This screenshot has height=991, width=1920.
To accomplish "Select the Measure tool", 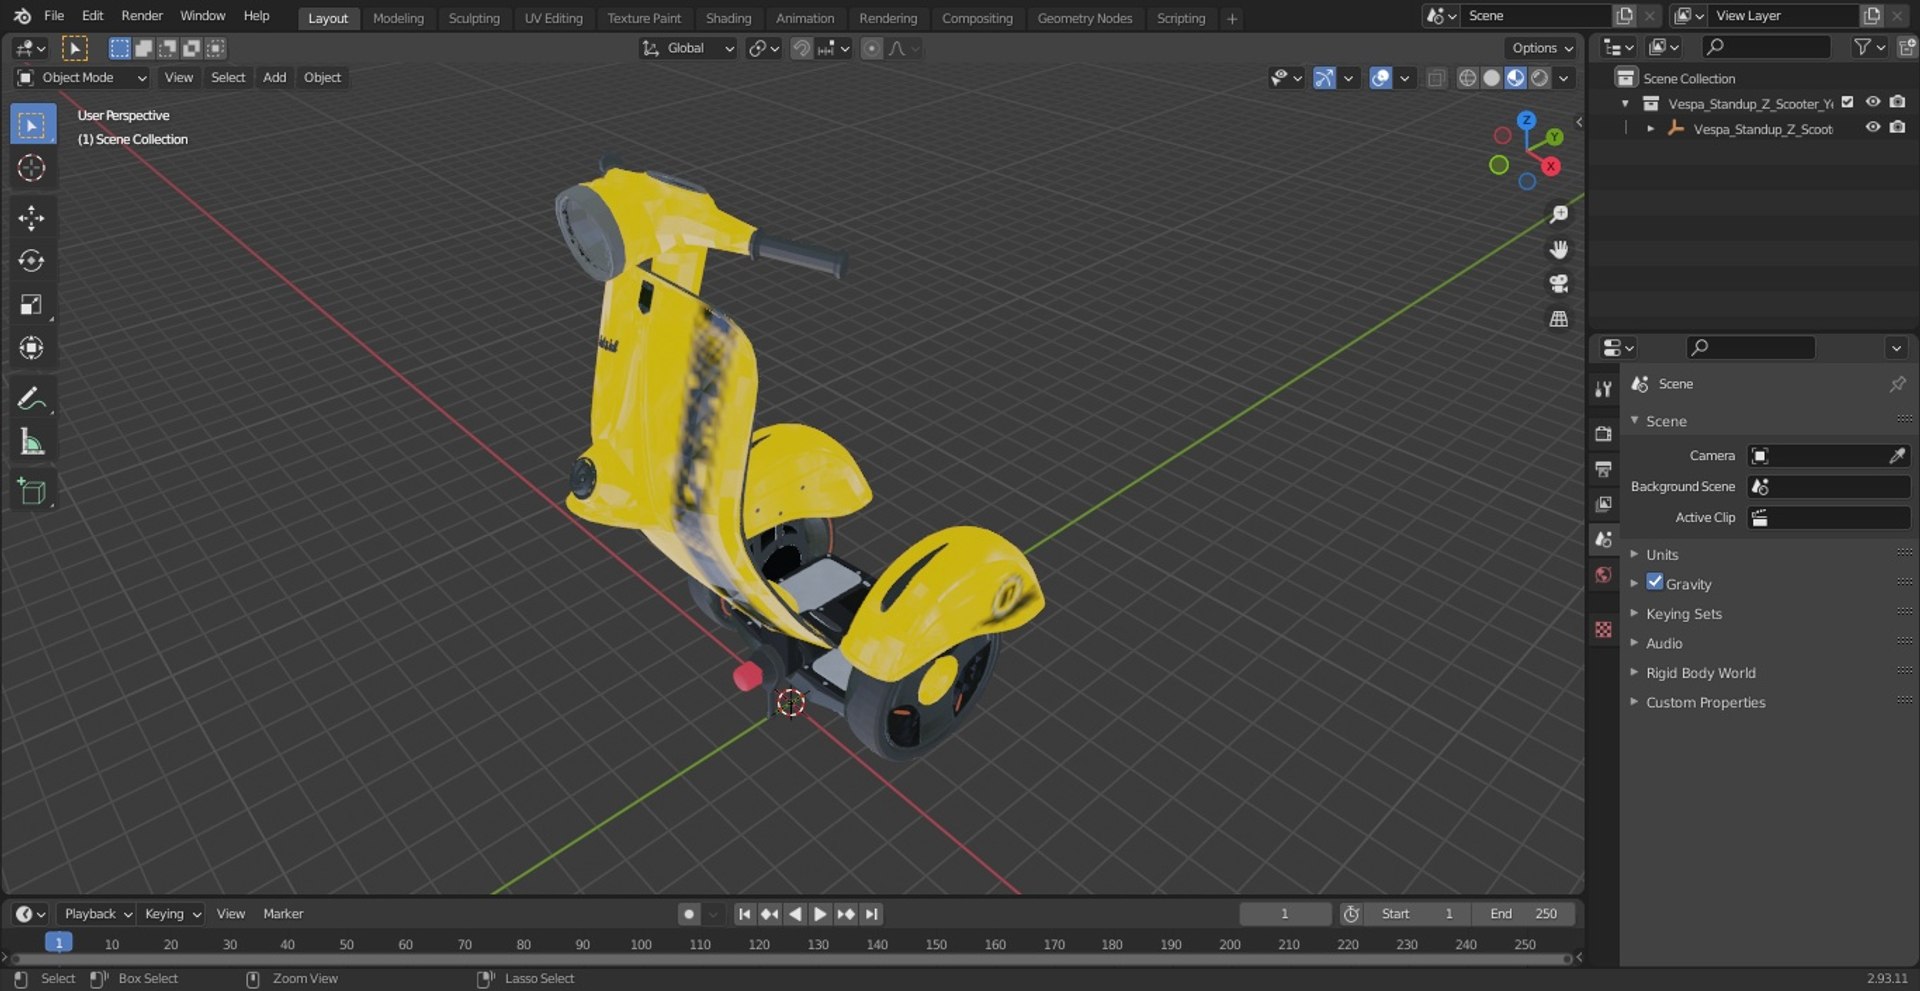I will [32, 442].
